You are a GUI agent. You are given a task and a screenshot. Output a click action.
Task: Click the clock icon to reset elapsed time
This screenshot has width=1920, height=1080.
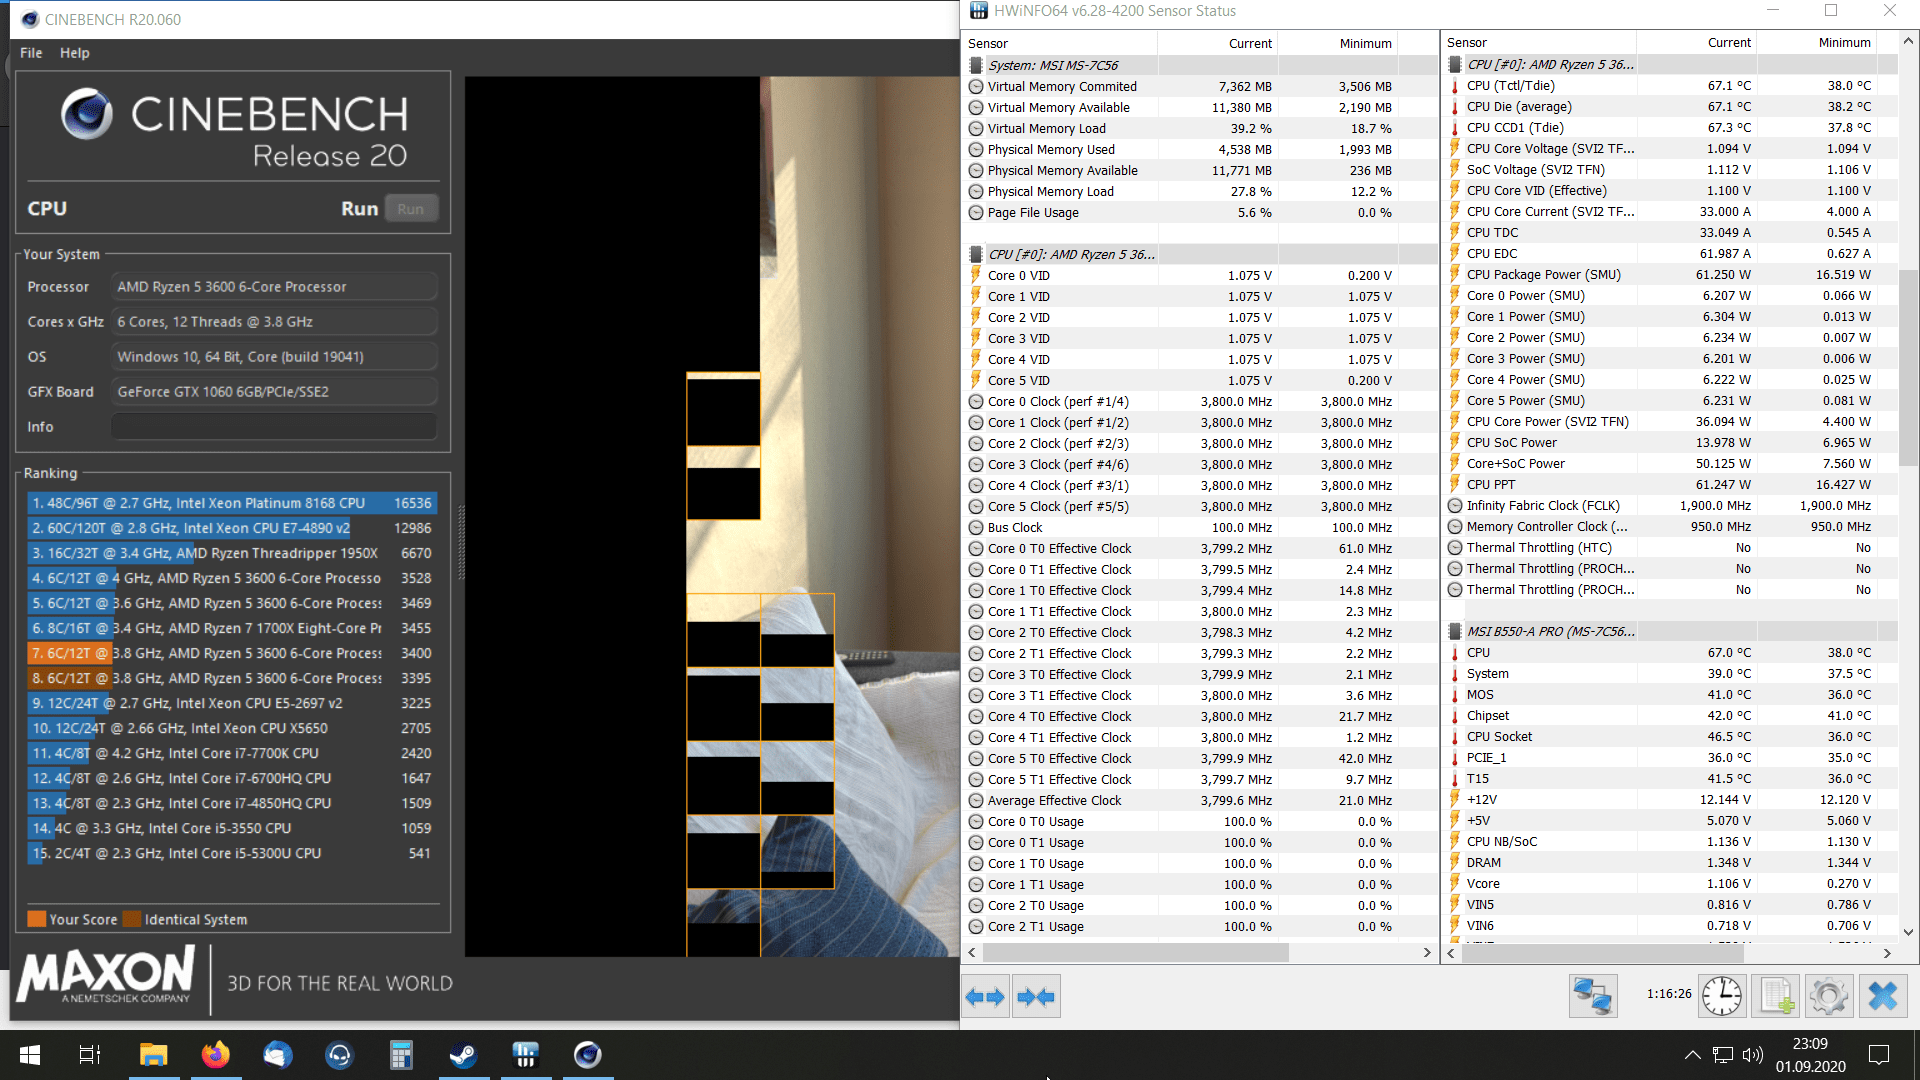1722,996
